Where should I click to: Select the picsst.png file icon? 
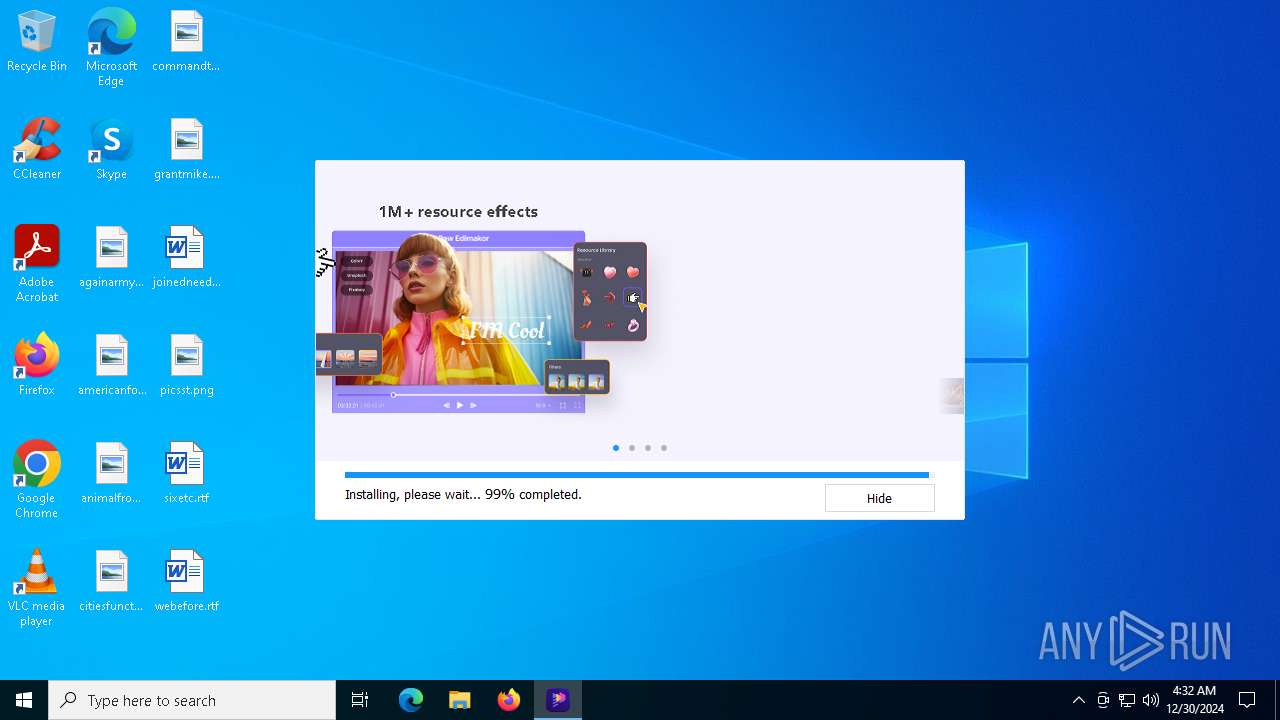pyautogui.click(x=186, y=366)
